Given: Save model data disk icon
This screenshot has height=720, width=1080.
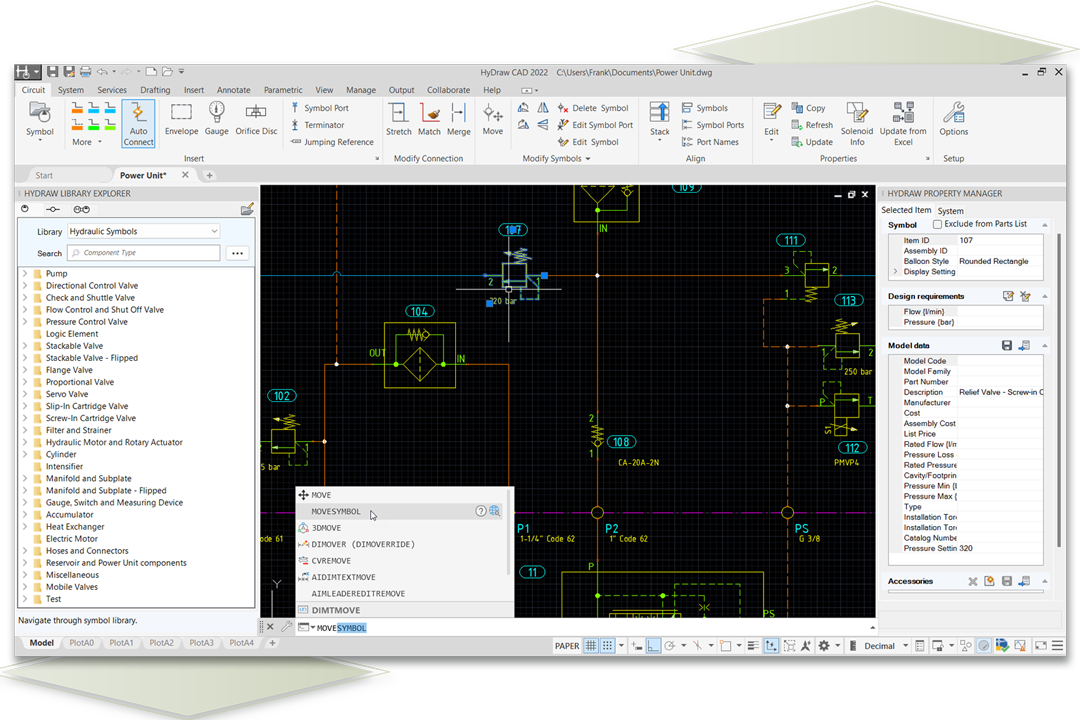Looking at the screenshot, I should (x=1006, y=345).
